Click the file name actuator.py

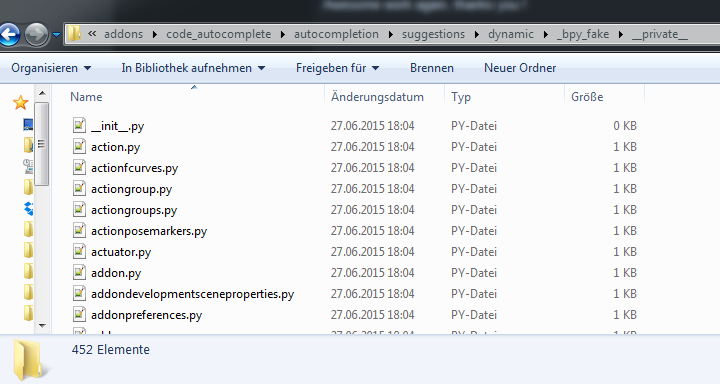click(x=121, y=252)
